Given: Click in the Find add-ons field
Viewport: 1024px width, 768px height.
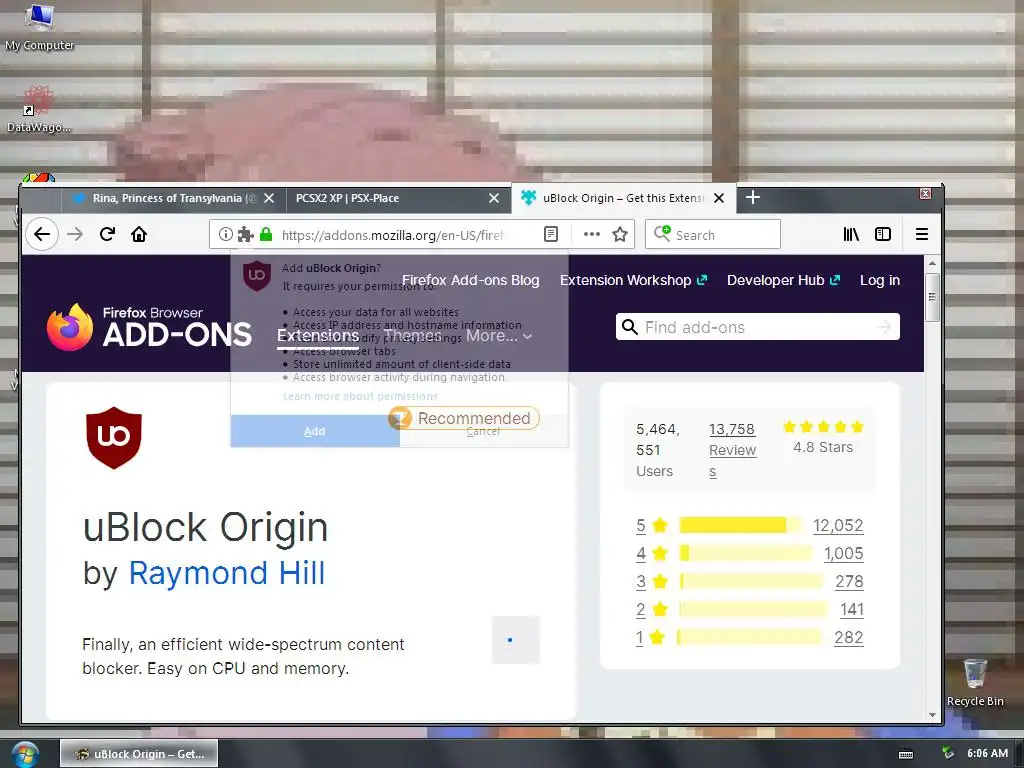Looking at the screenshot, I should tap(758, 327).
